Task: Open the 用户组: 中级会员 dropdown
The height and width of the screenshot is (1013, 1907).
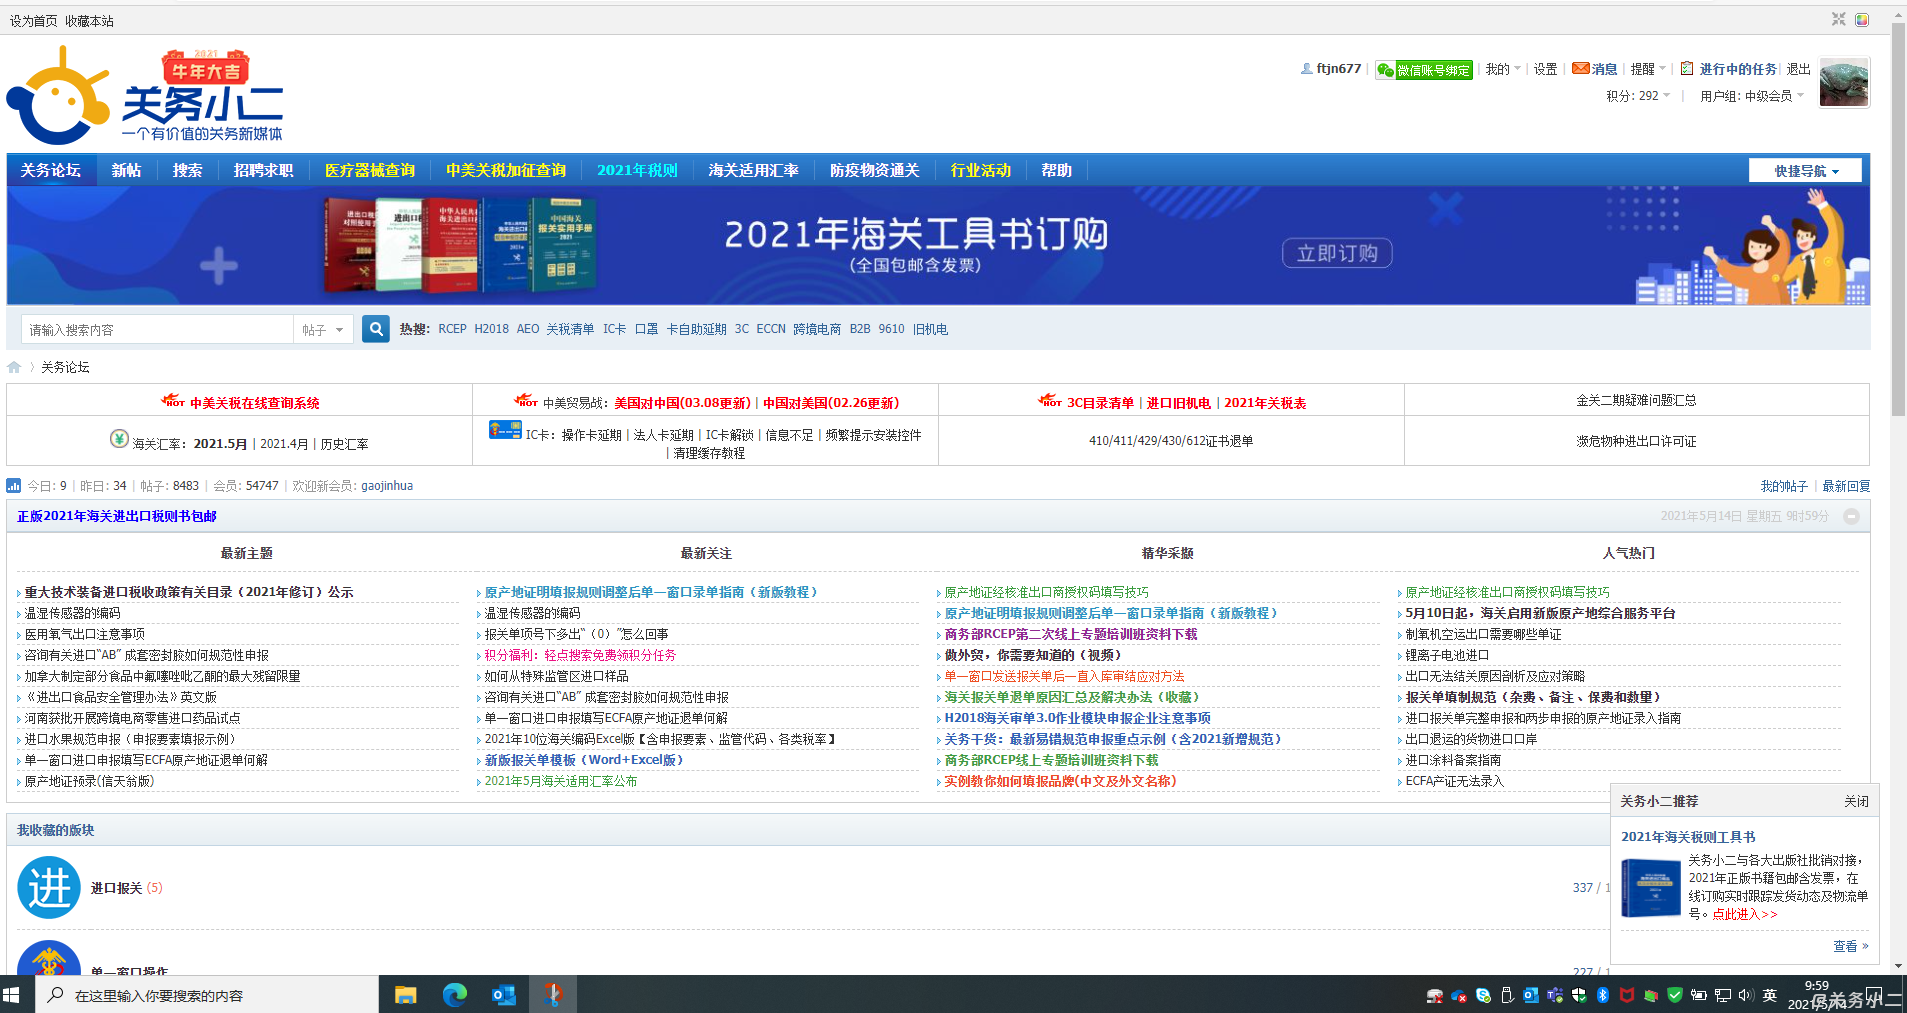Action: [1752, 96]
